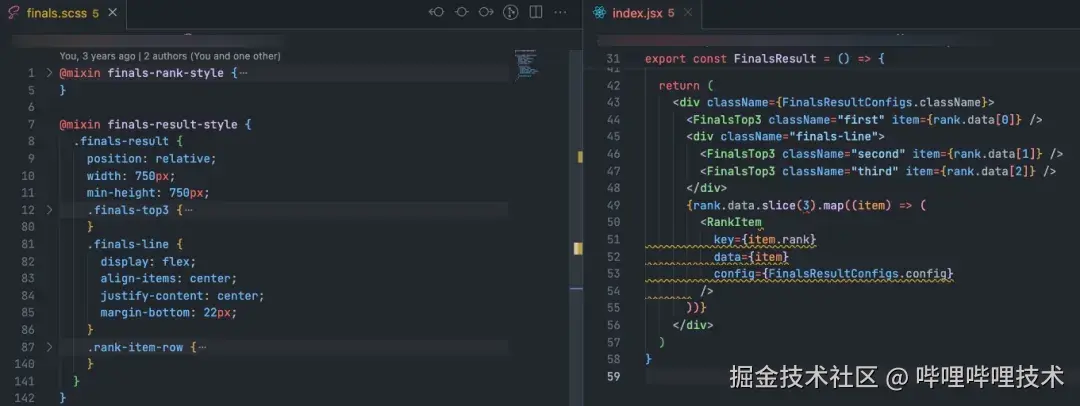Click 'display: flex;' on line 82
This screenshot has height=406, width=1080.
pyautogui.click(x=148, y=262)
